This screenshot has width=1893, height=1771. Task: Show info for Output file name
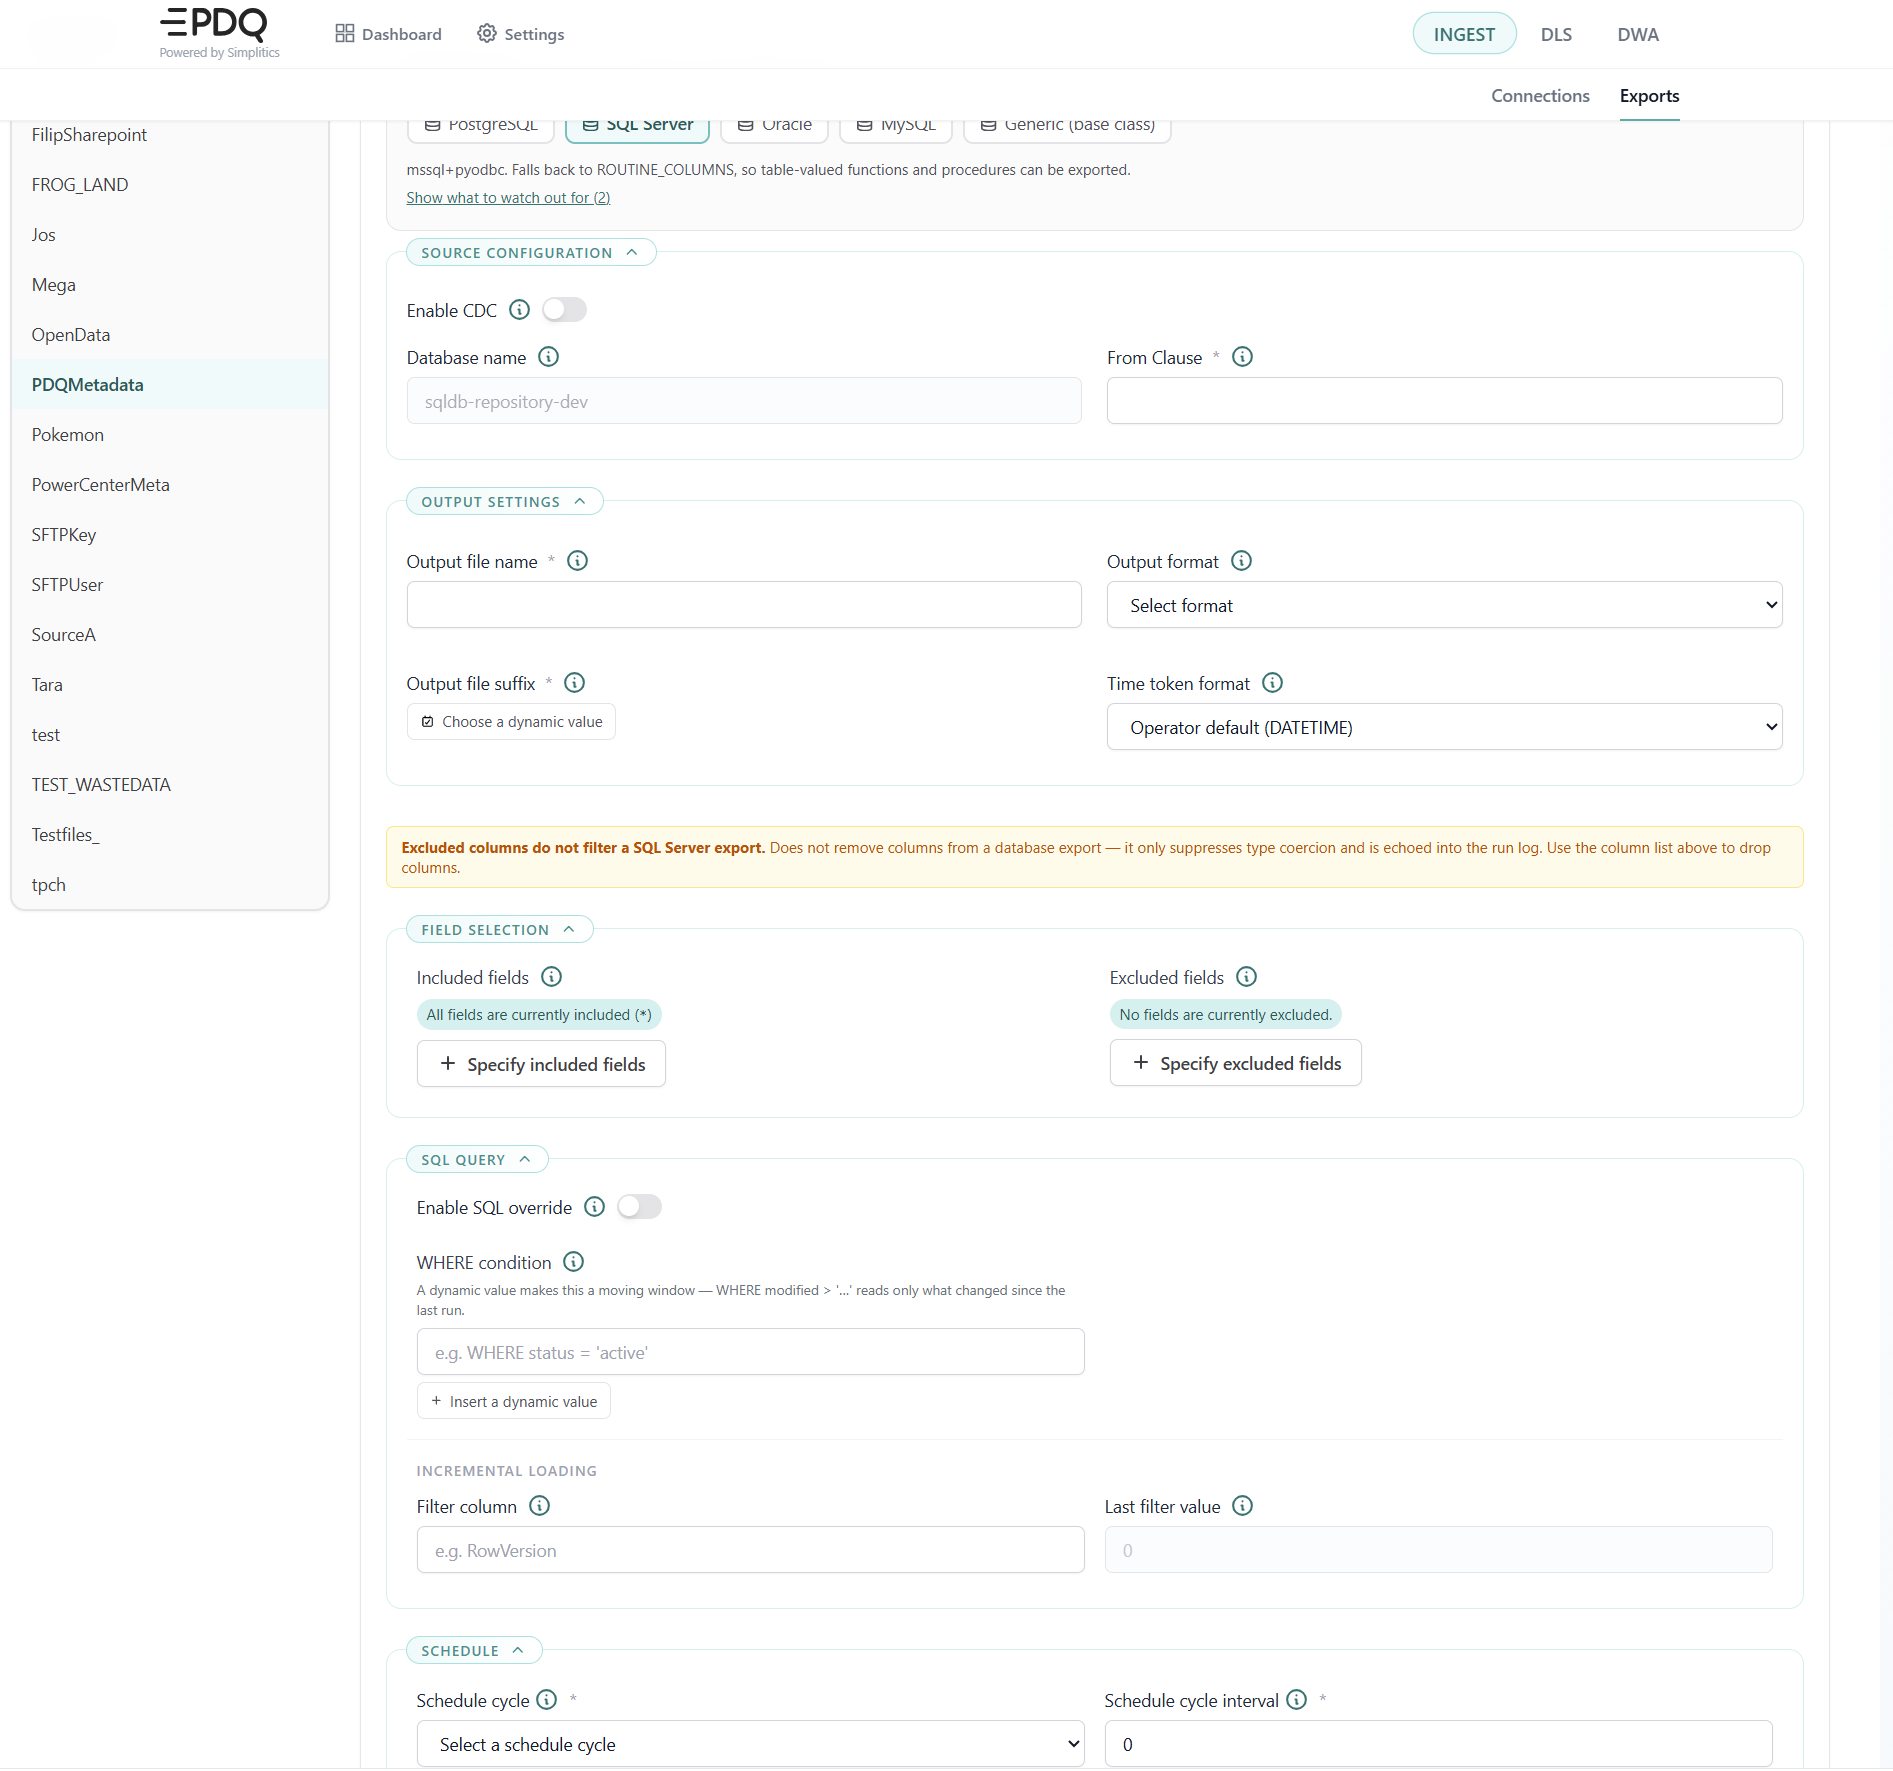tap(577, 561)
